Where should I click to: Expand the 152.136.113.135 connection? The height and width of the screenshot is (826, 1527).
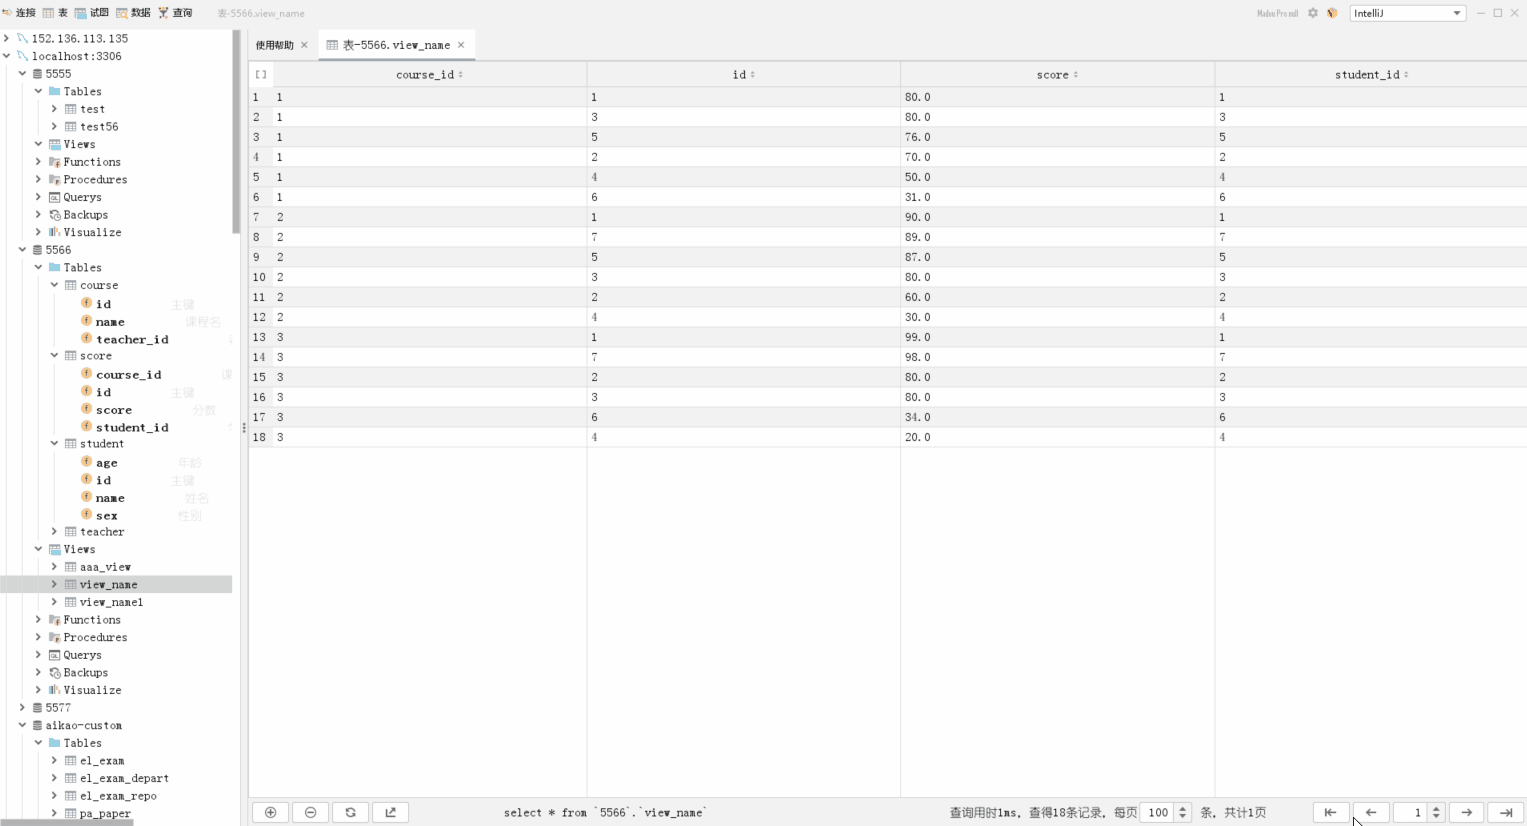click(7, 38)
